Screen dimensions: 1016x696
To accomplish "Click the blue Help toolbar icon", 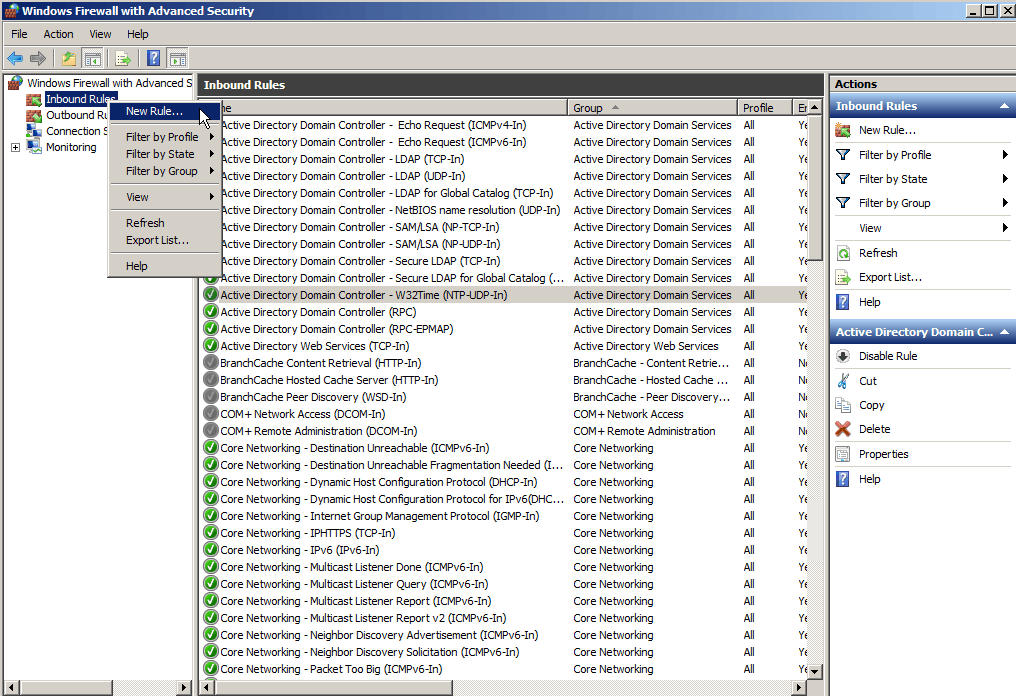I will (154, 58).
